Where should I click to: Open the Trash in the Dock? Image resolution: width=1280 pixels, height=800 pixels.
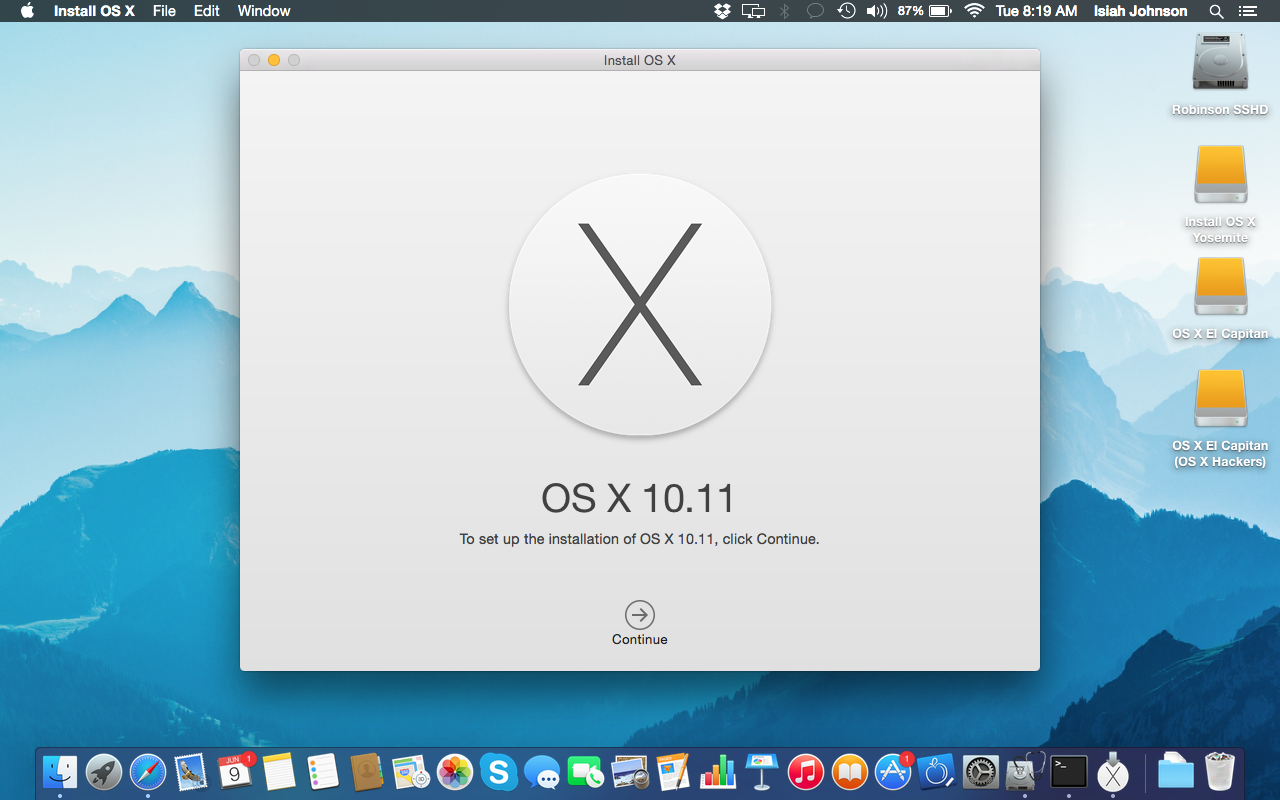tap(1220, 771)
